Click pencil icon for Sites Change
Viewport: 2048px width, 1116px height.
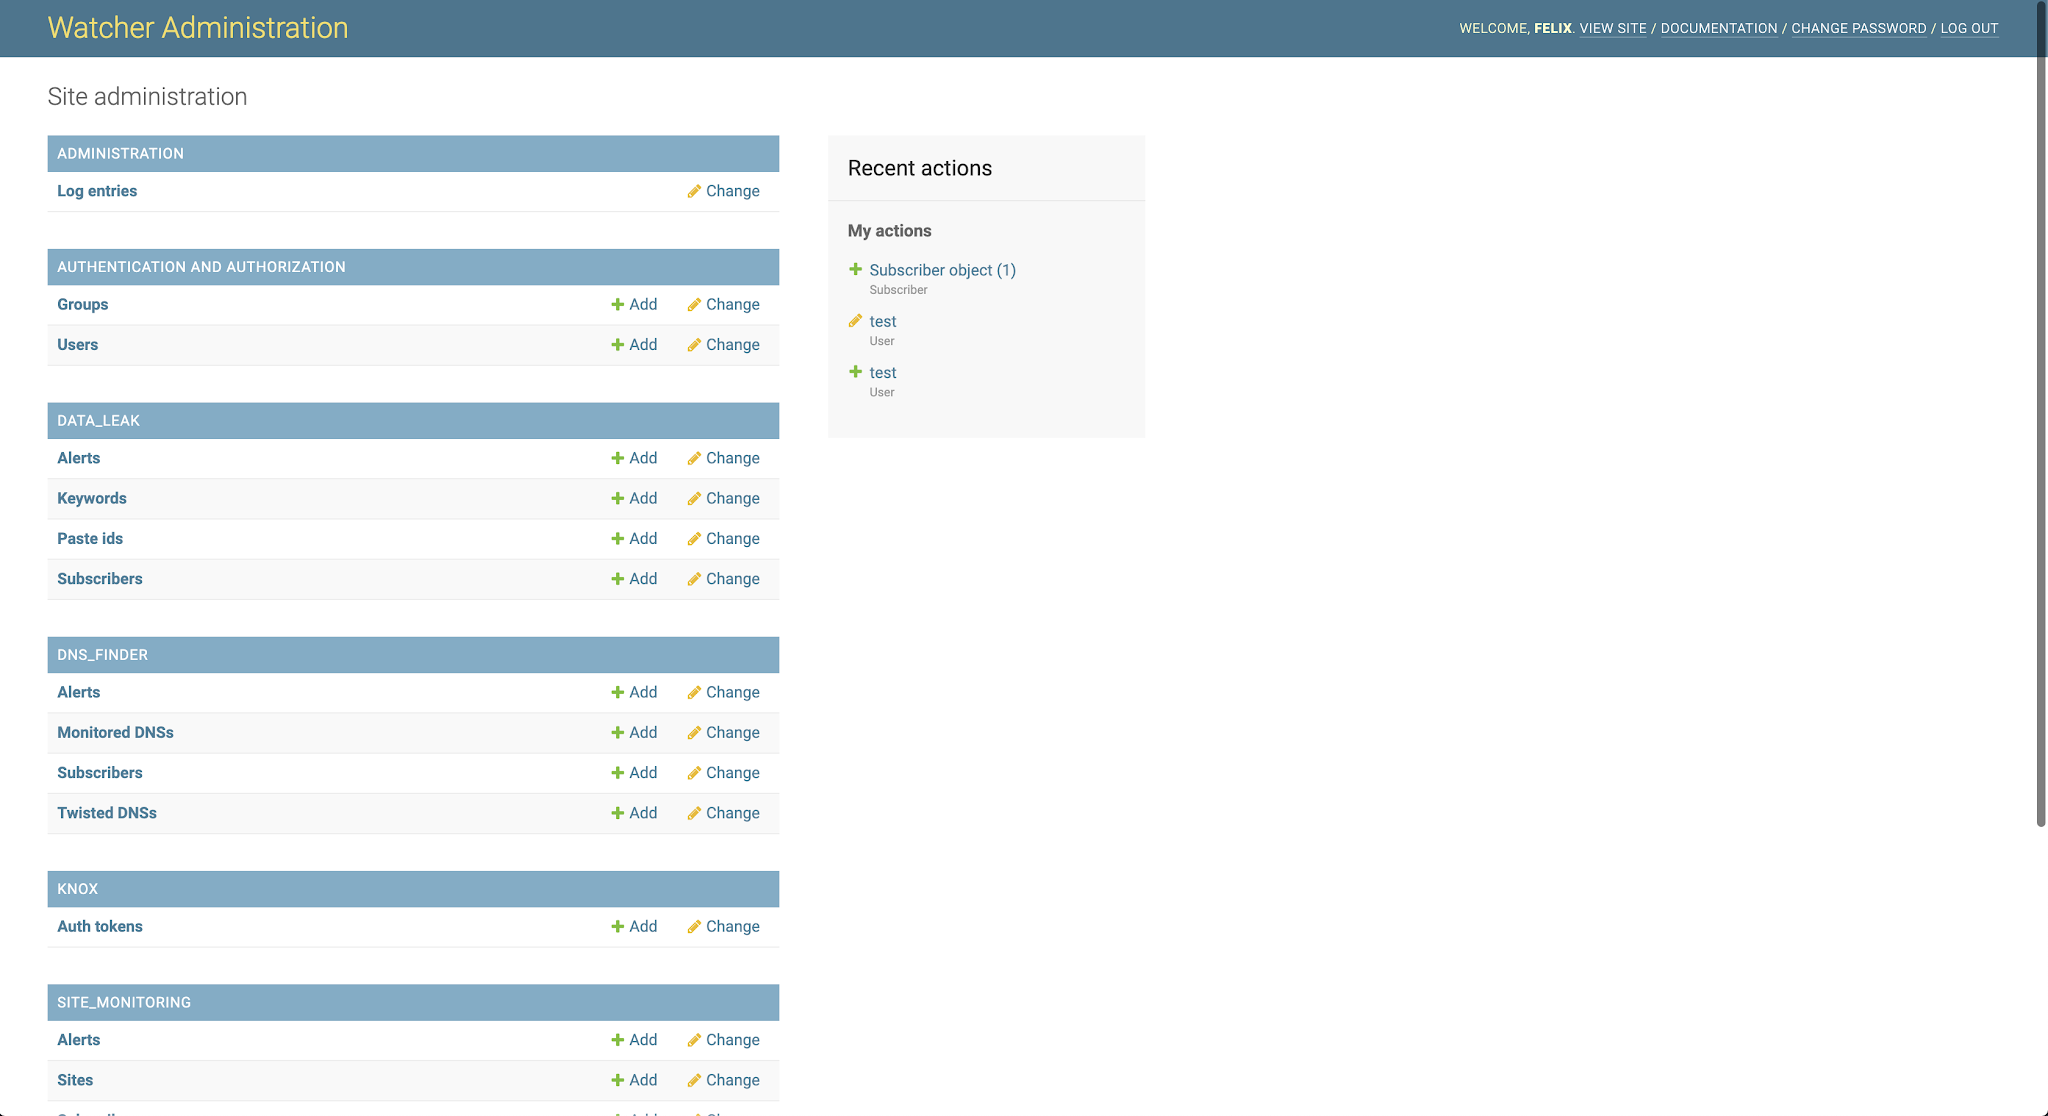694,1080
